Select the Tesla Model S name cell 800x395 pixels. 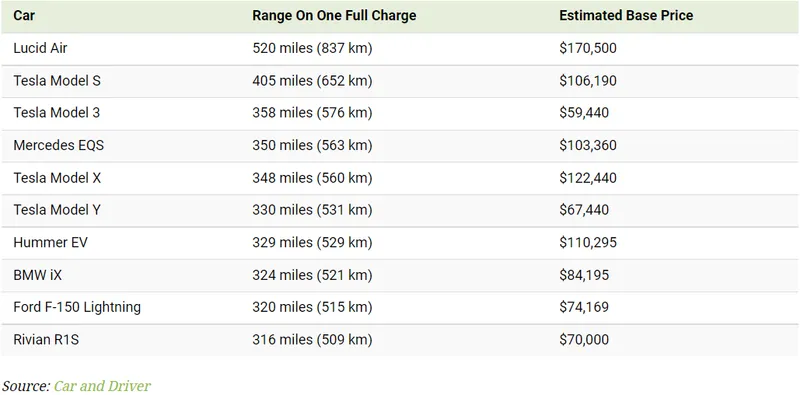pos(57,81)
